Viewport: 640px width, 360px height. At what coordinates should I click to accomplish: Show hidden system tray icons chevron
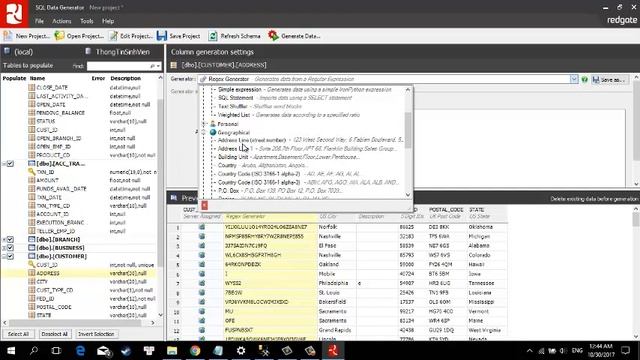tap(529, 351)
